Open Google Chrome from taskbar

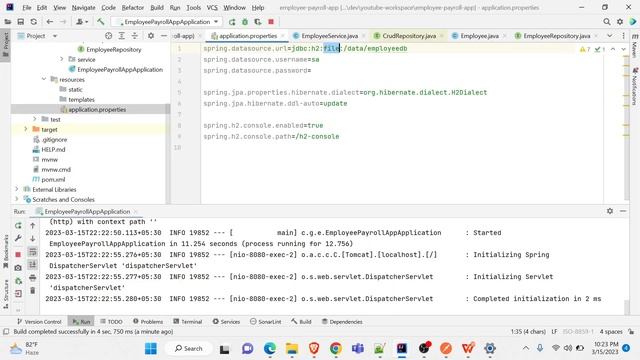pos(336,348)
